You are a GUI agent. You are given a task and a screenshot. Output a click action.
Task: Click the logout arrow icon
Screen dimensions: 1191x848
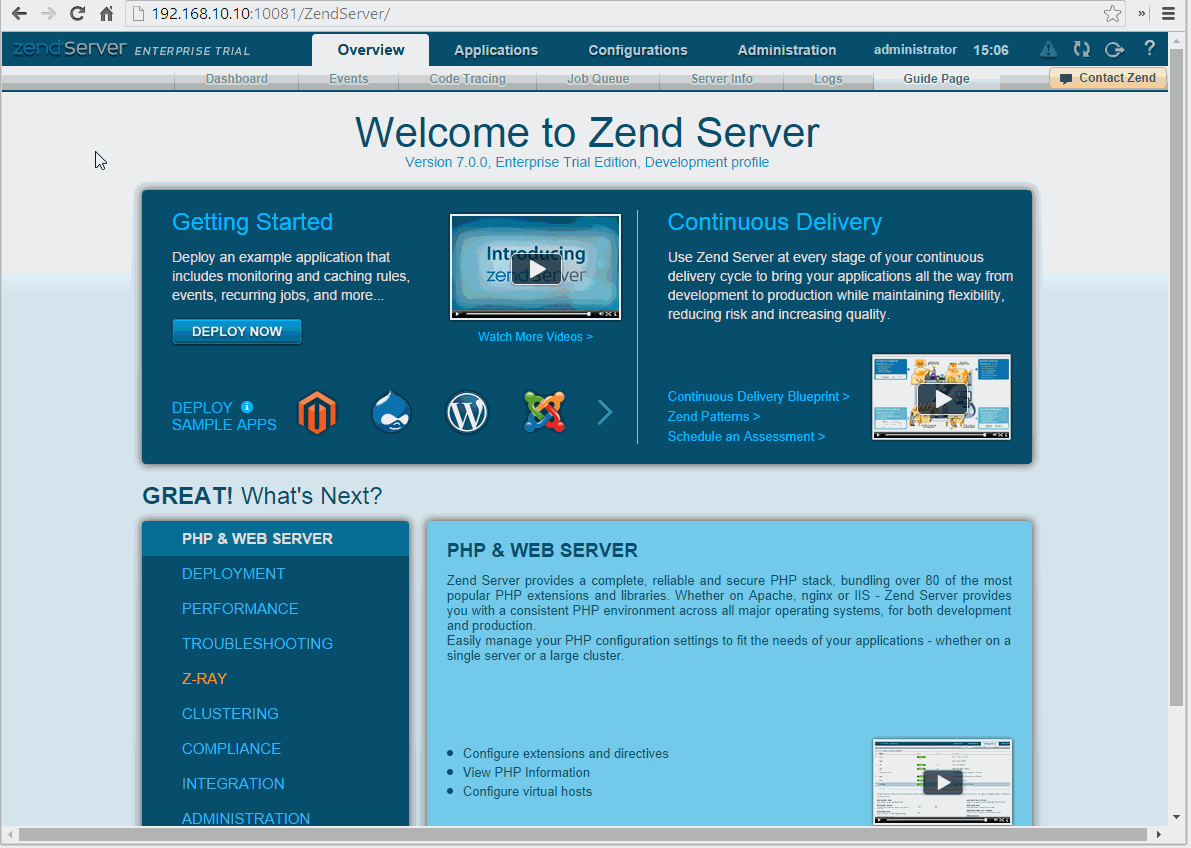point(1114,49)
